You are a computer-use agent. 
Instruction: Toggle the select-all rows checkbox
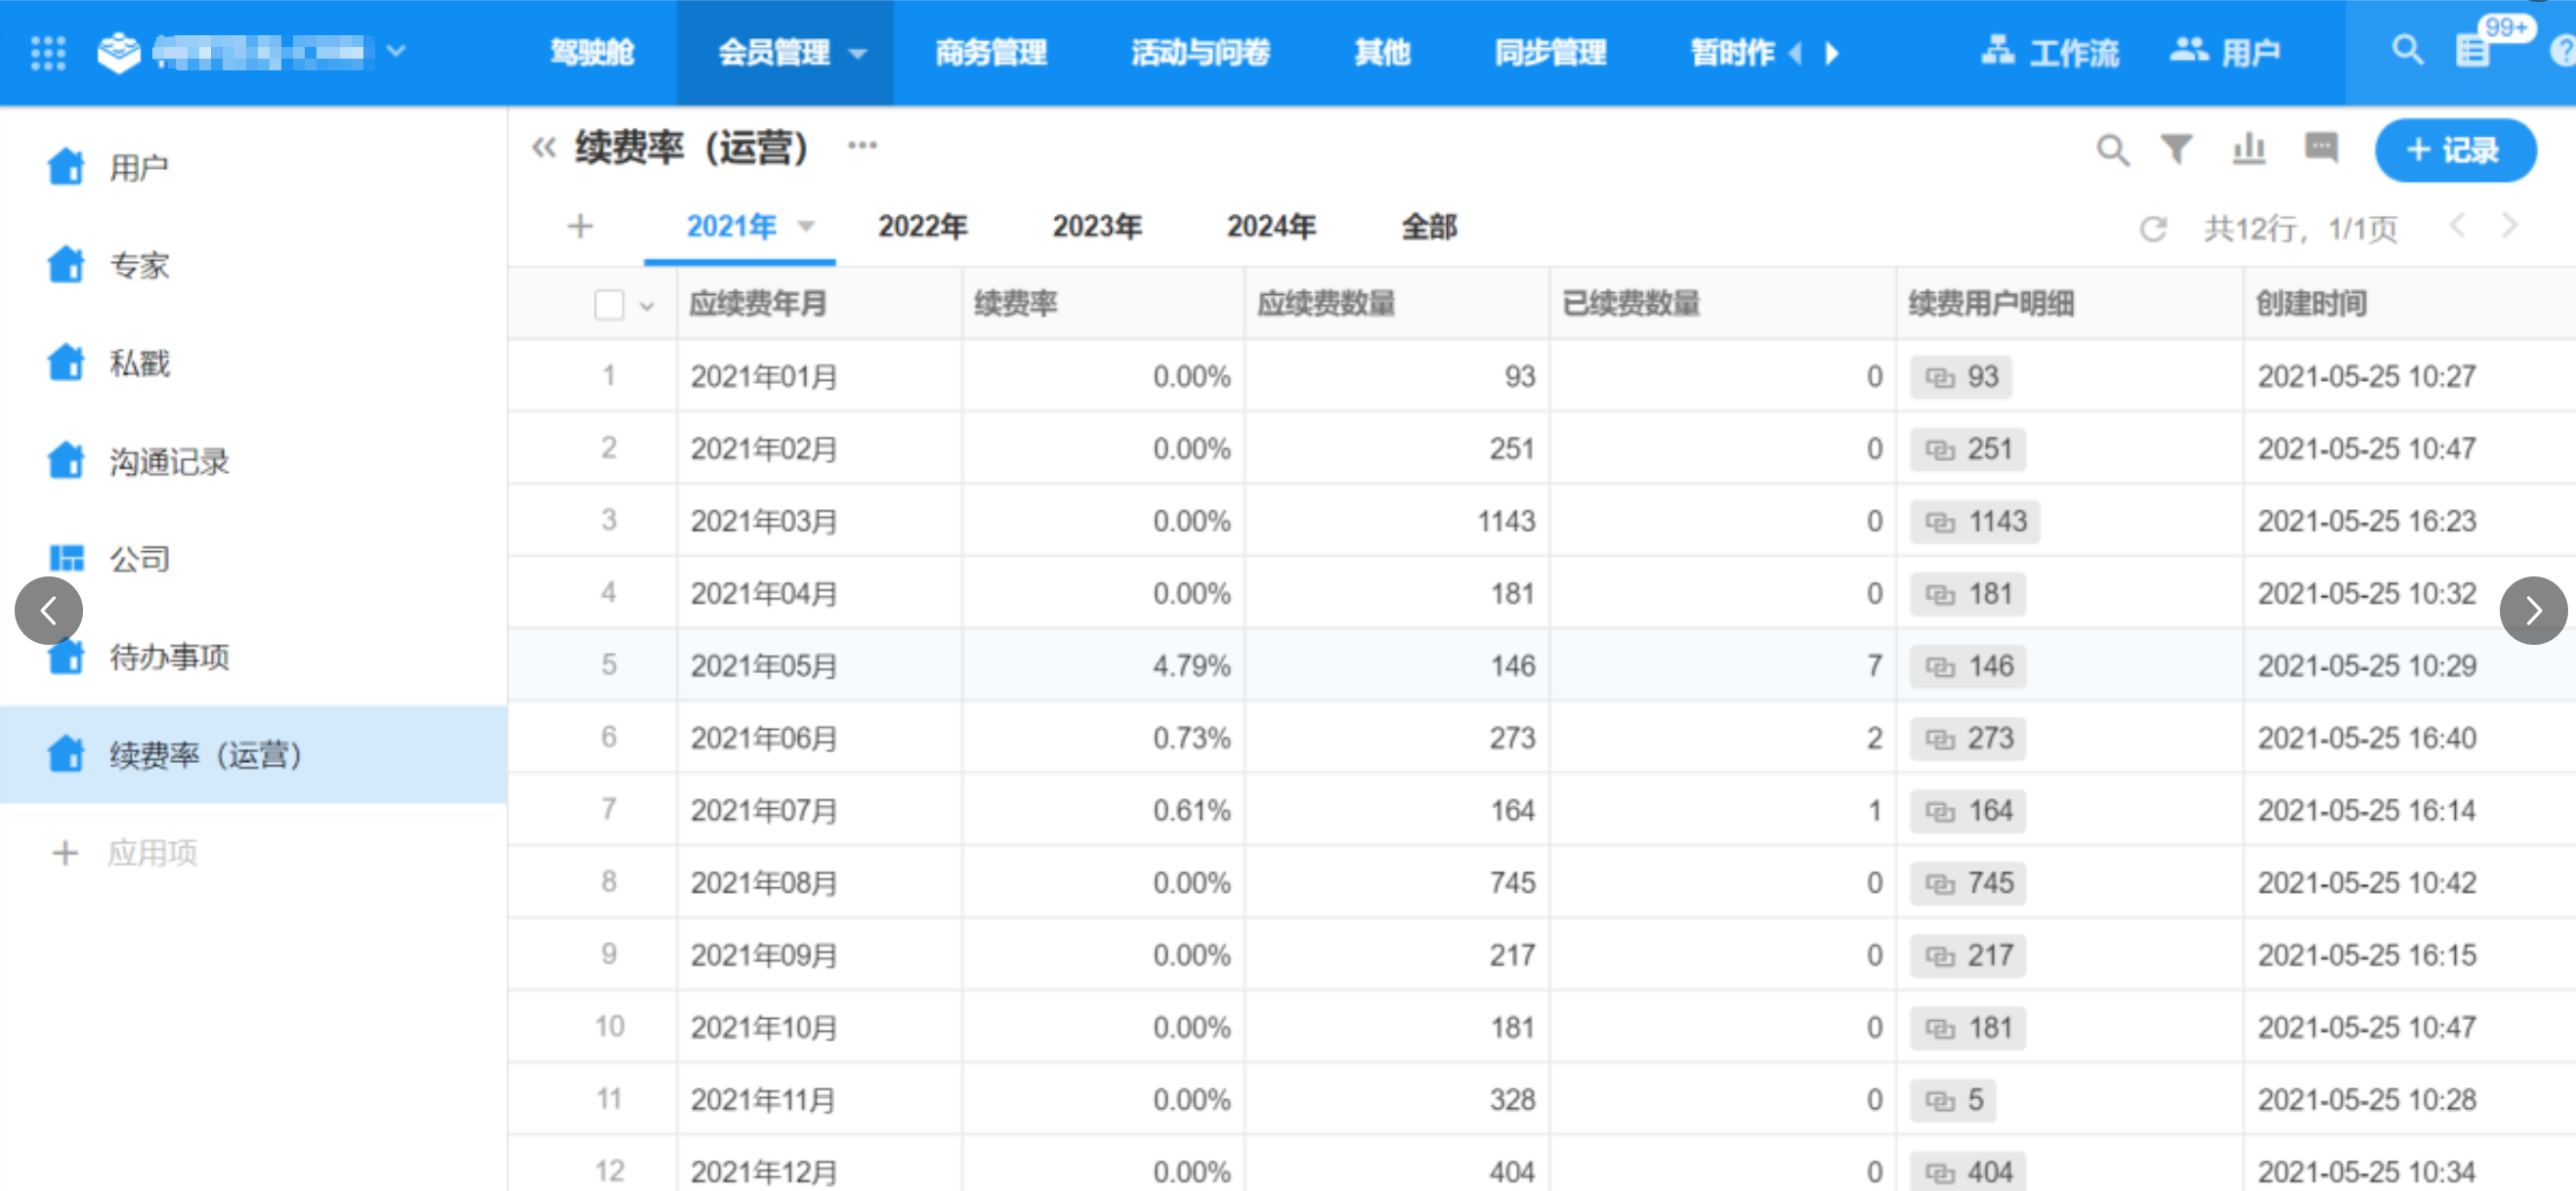coord(608,304)
